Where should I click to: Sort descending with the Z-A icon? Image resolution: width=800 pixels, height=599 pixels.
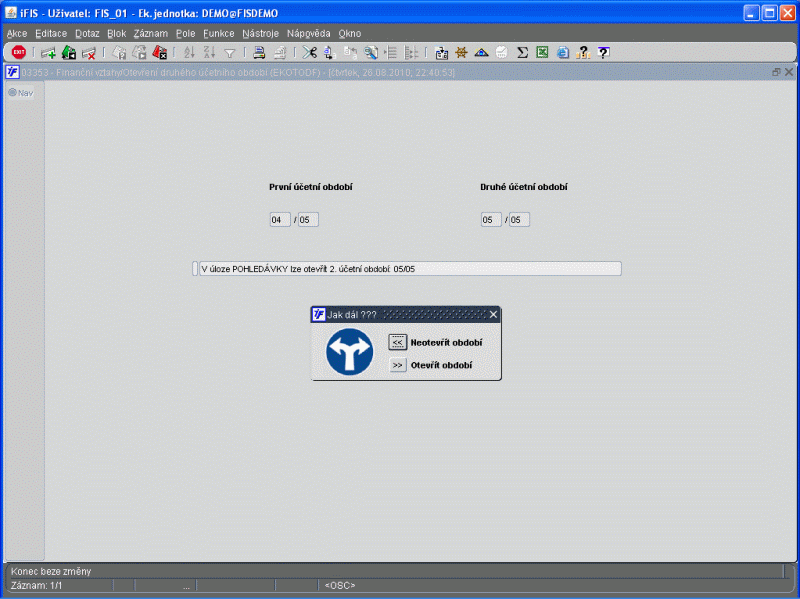(x=209, y=53)
